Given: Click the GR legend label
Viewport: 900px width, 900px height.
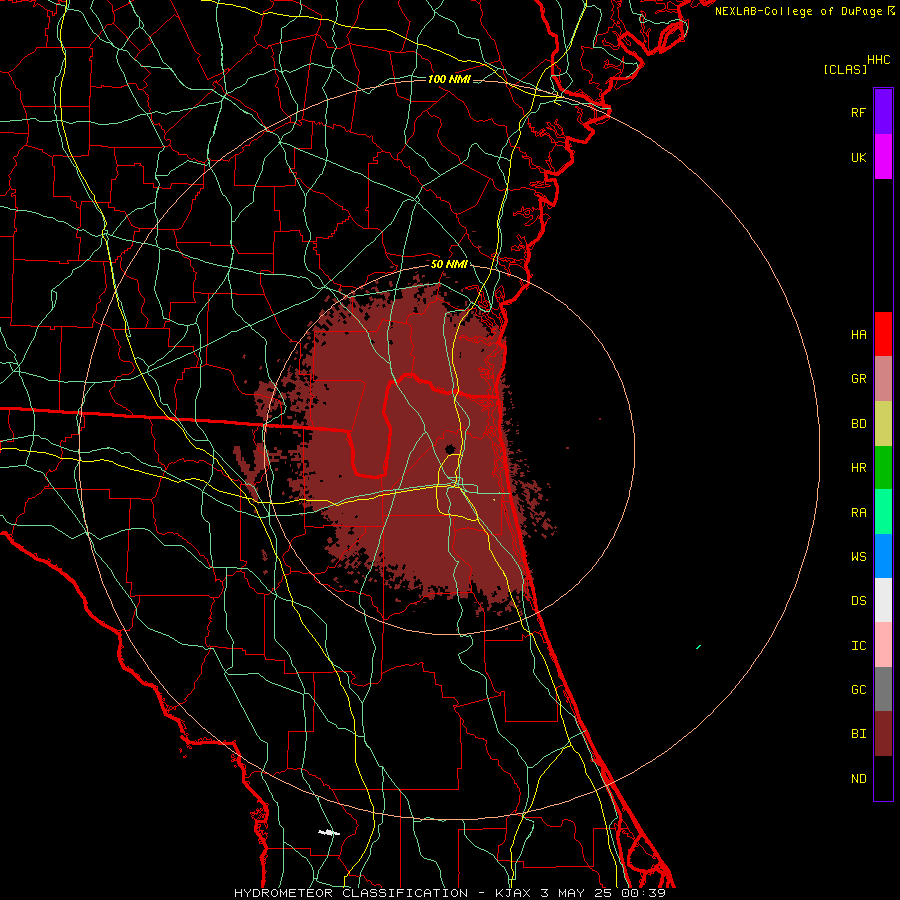Looking at the screenshot, I should point(858,379).
